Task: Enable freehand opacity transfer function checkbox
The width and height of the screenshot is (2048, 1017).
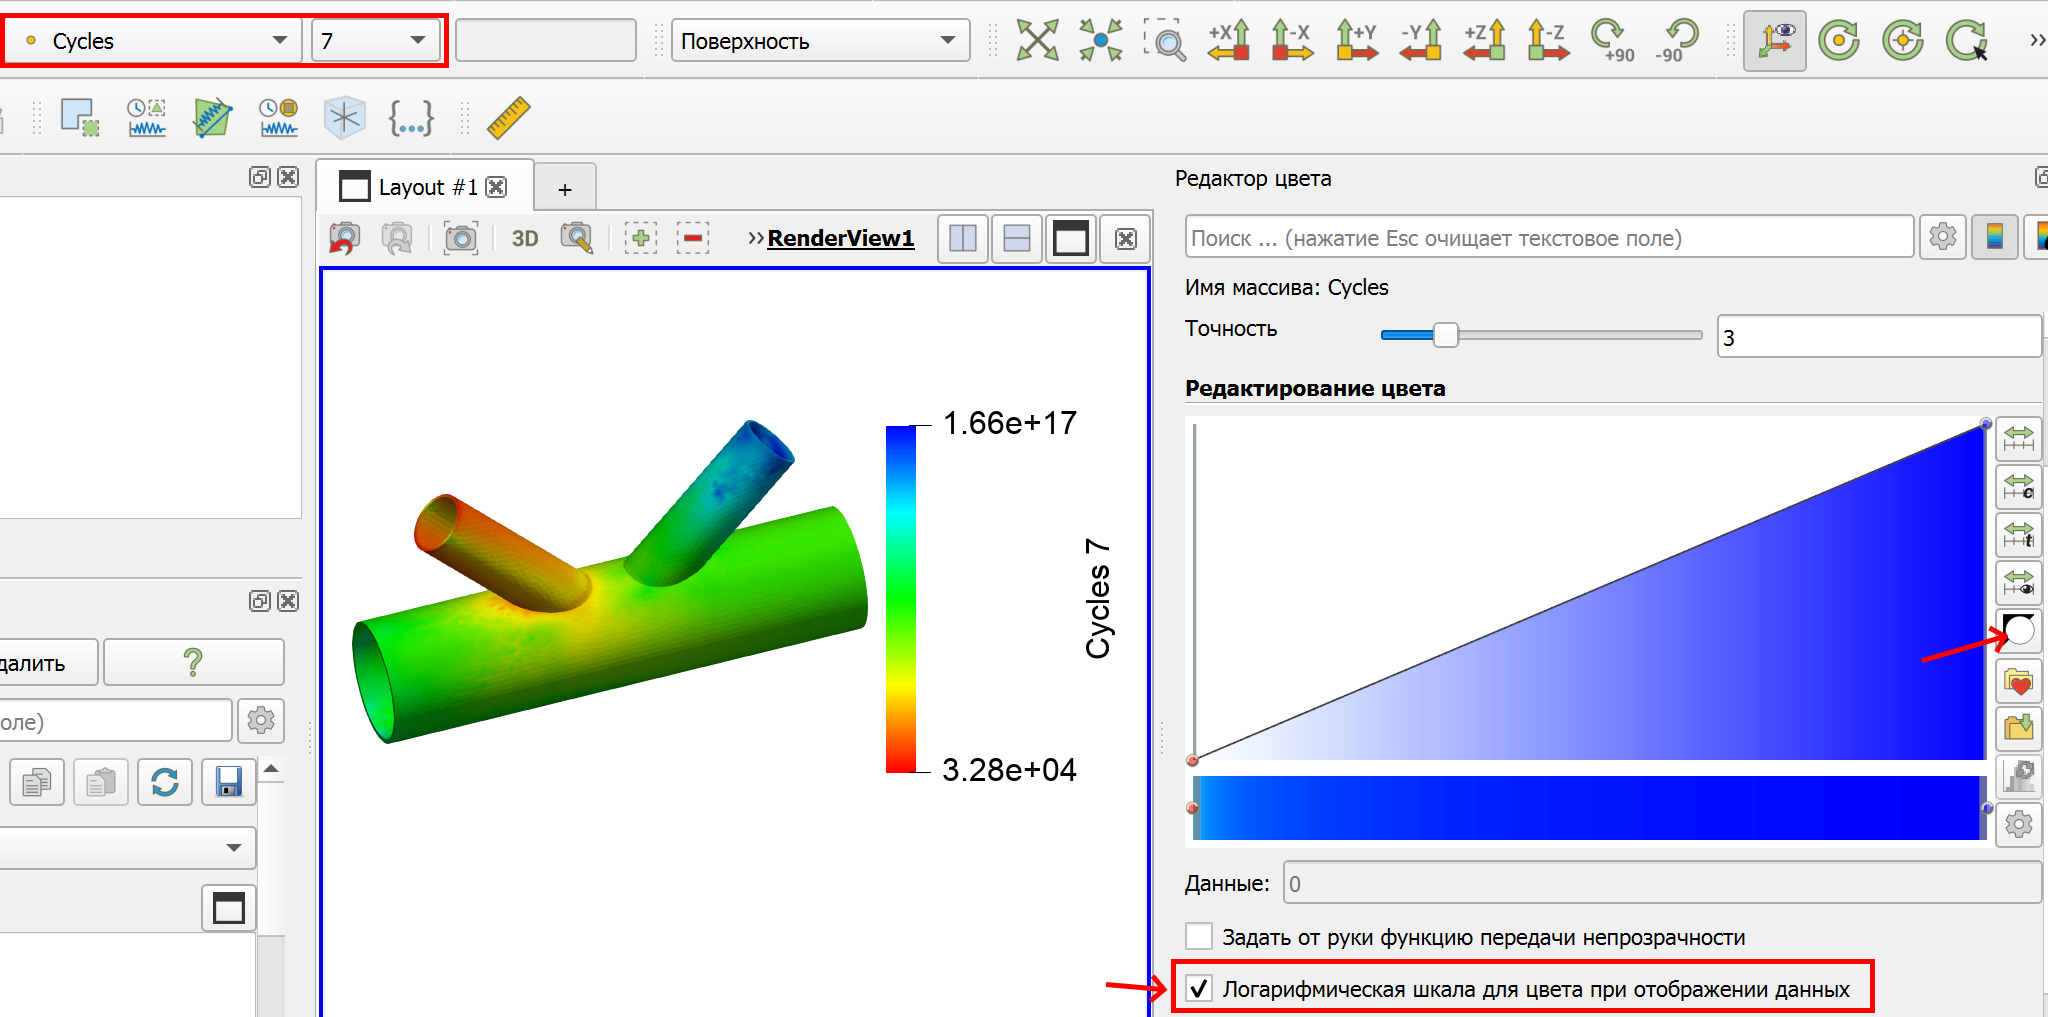Action: click(x=1199, y=937)
